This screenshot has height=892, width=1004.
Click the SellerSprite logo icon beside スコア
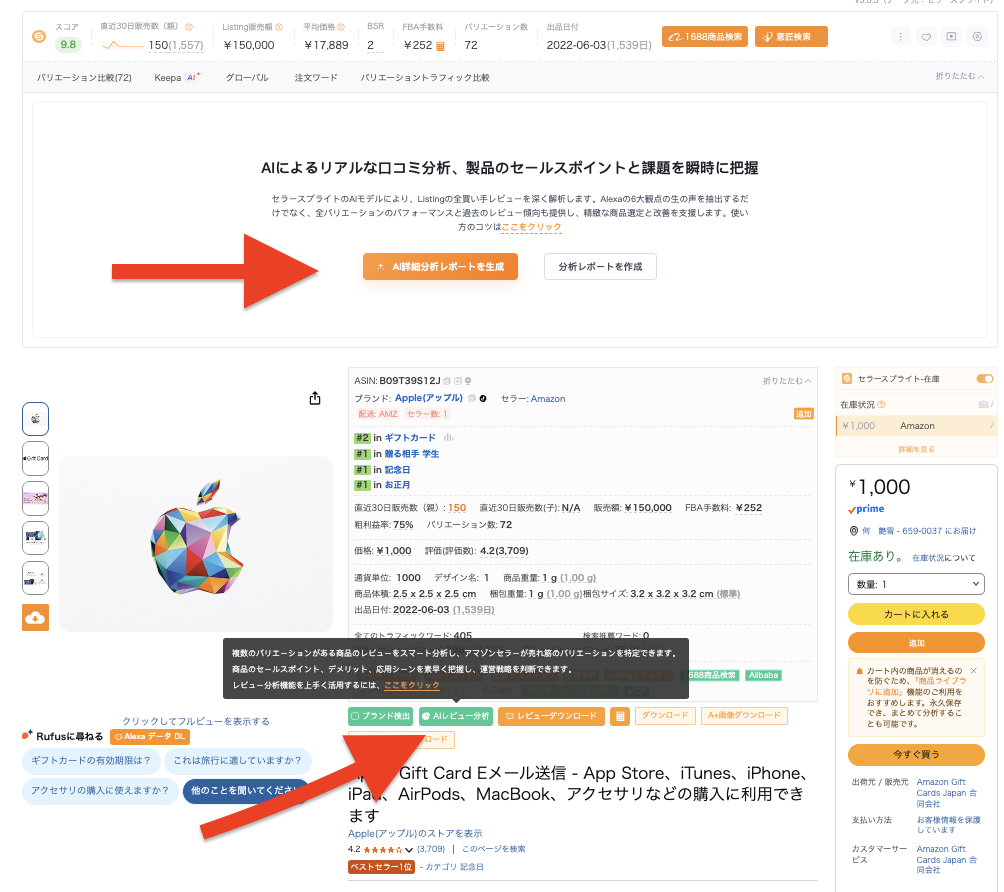39,36
